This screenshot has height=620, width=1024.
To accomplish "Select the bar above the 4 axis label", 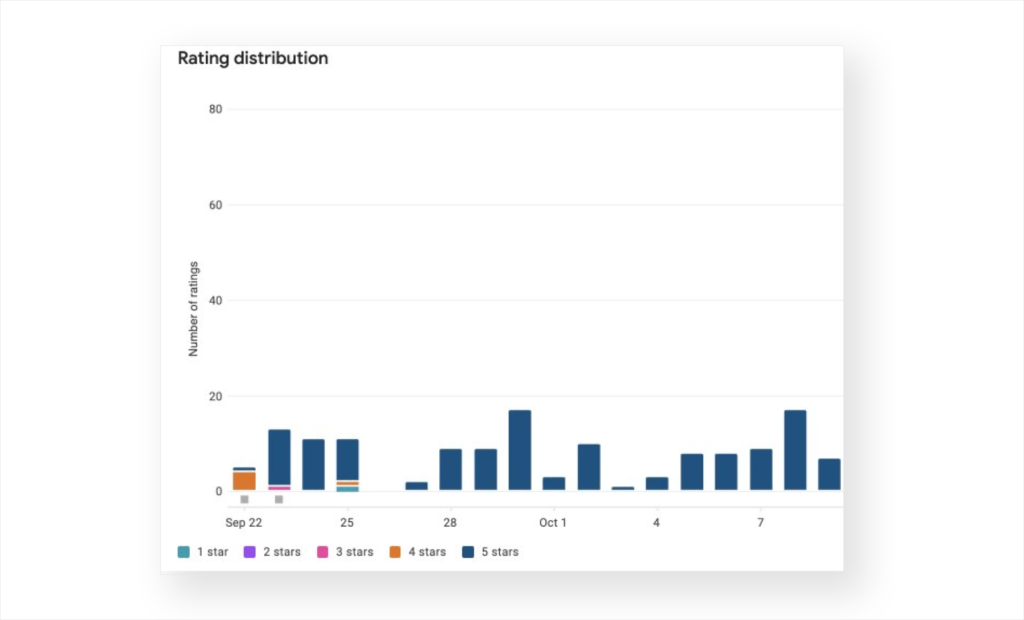I will (657, 483).
